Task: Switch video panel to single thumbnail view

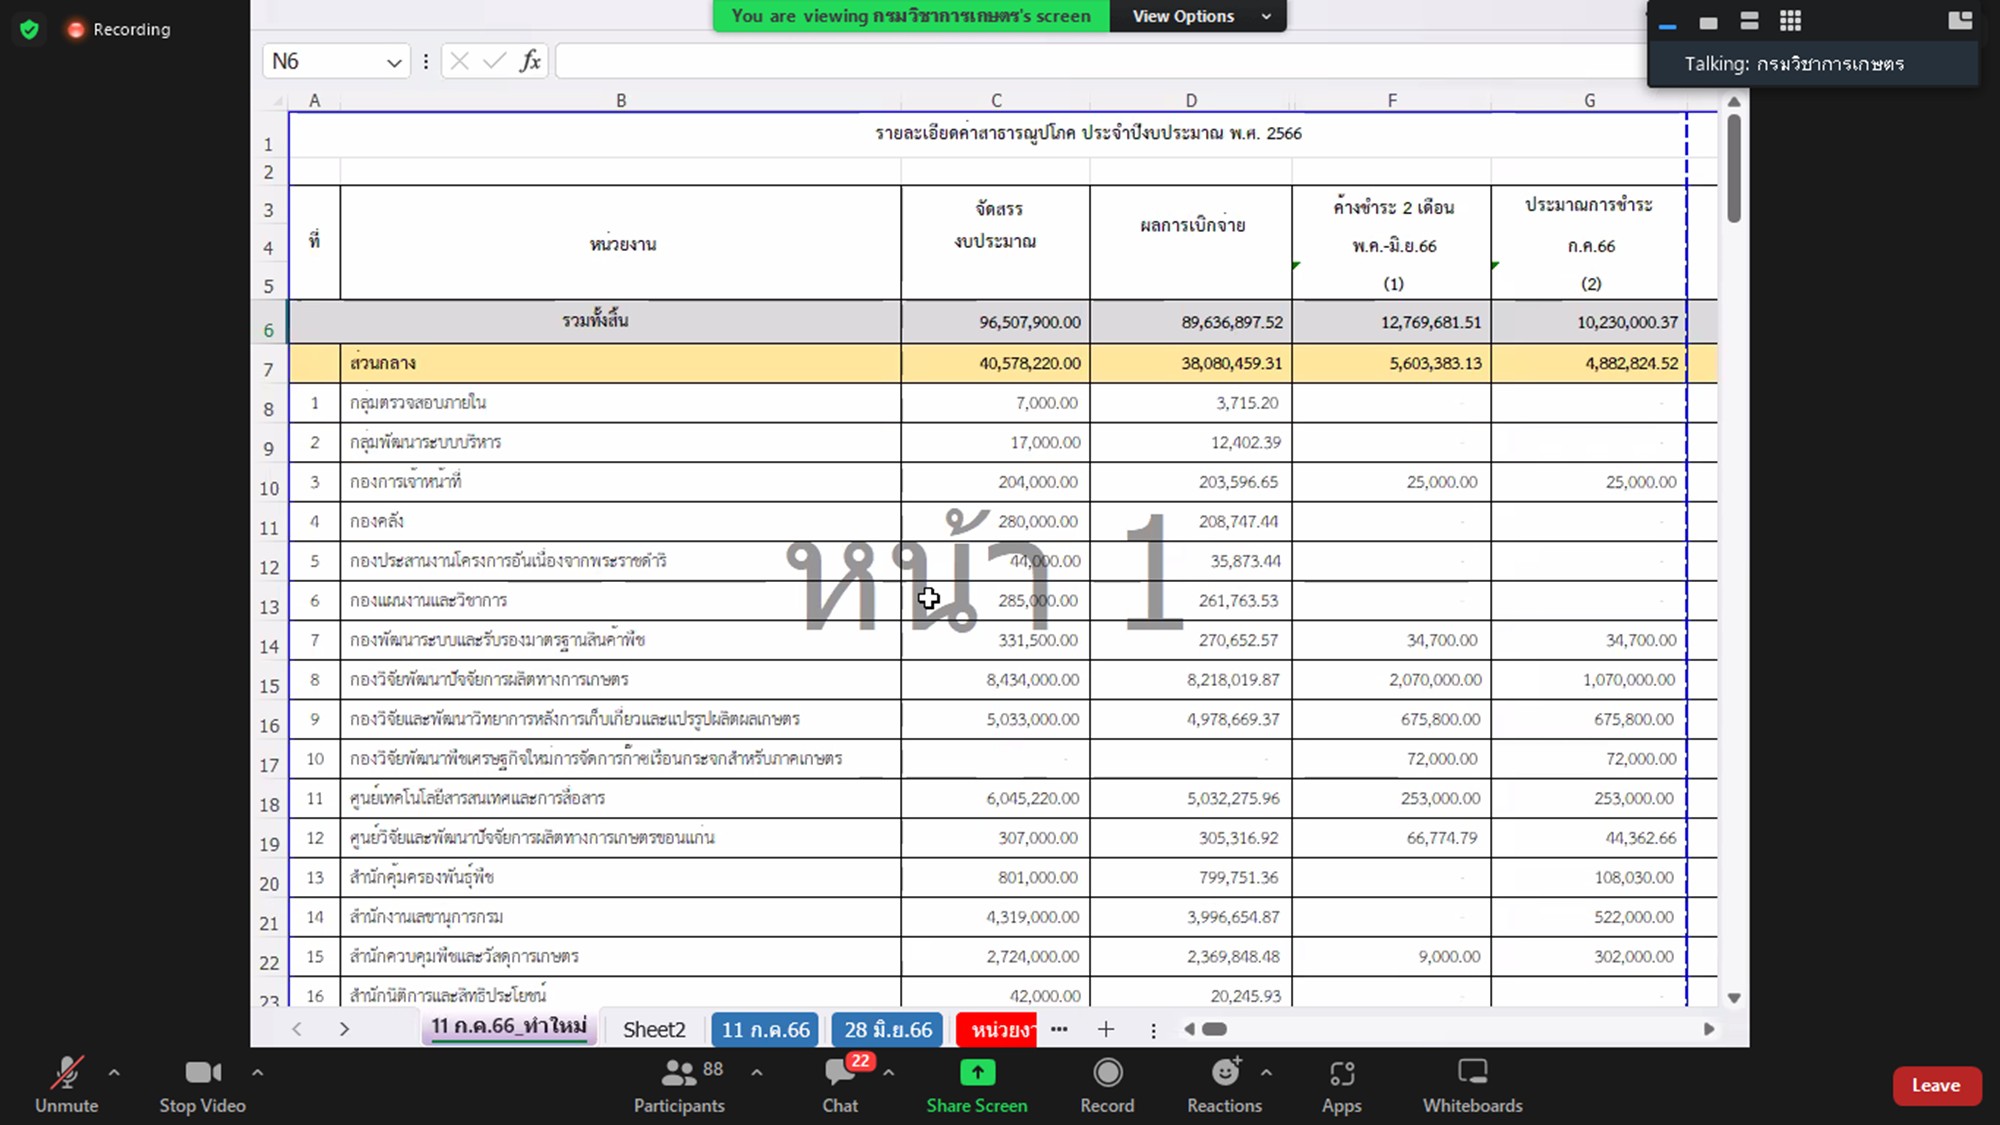Action: point(1709,22)
